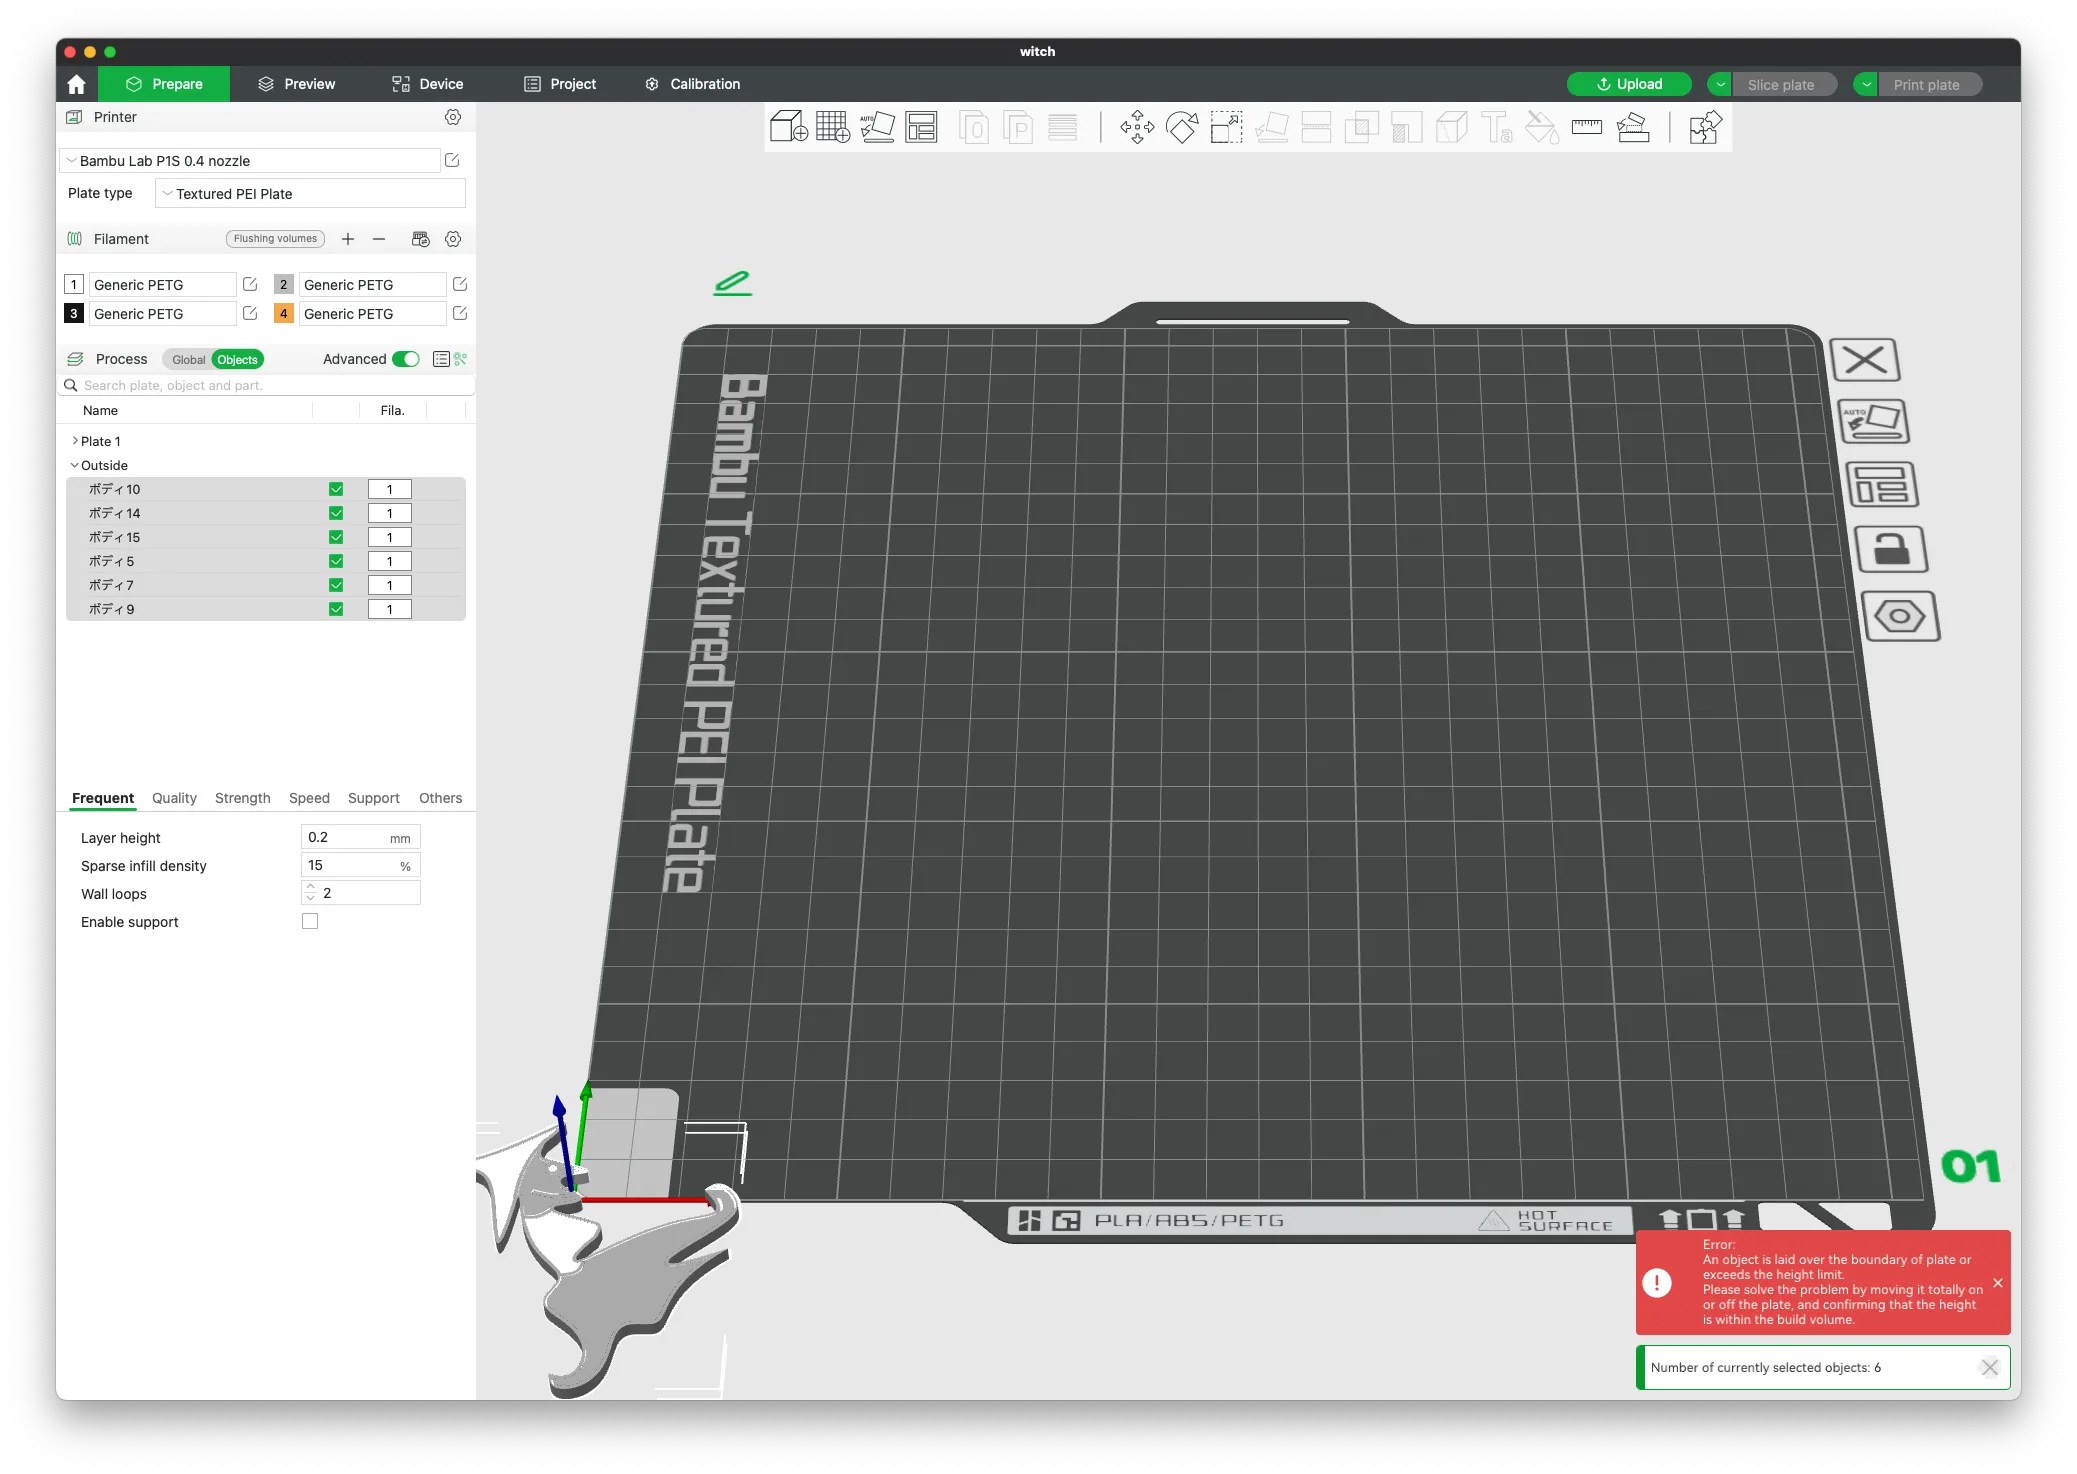This screenshot has height=1474, width=2077.
Task: Click the plate's Arrange objects icon
Action: (x=1881, y=485)
